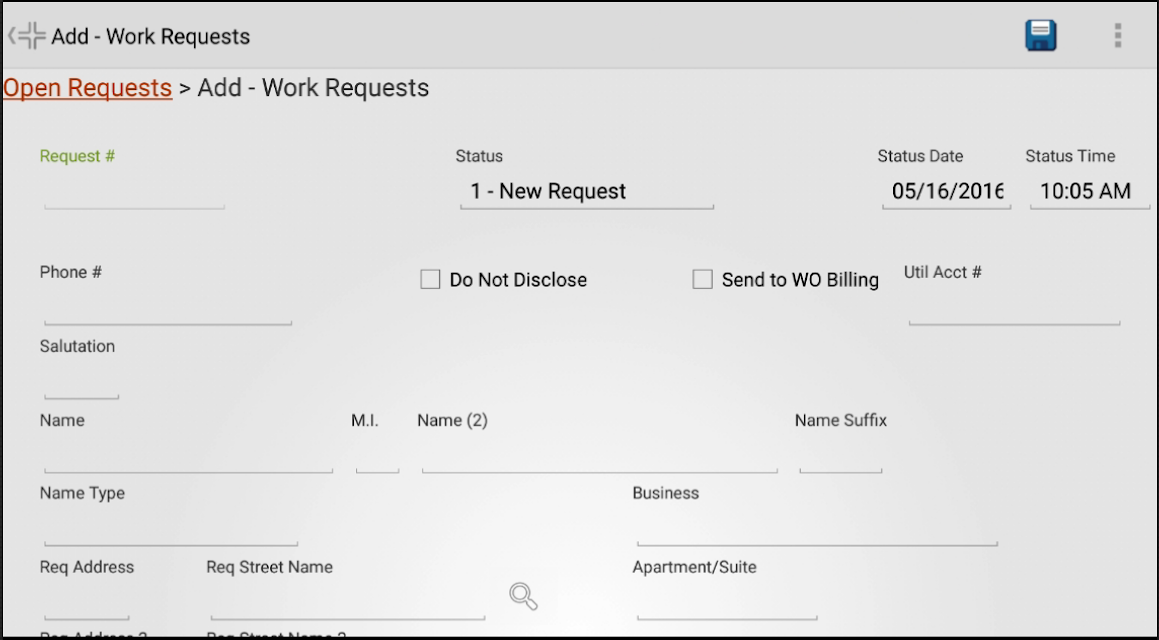Select the Salutation field

81,382
